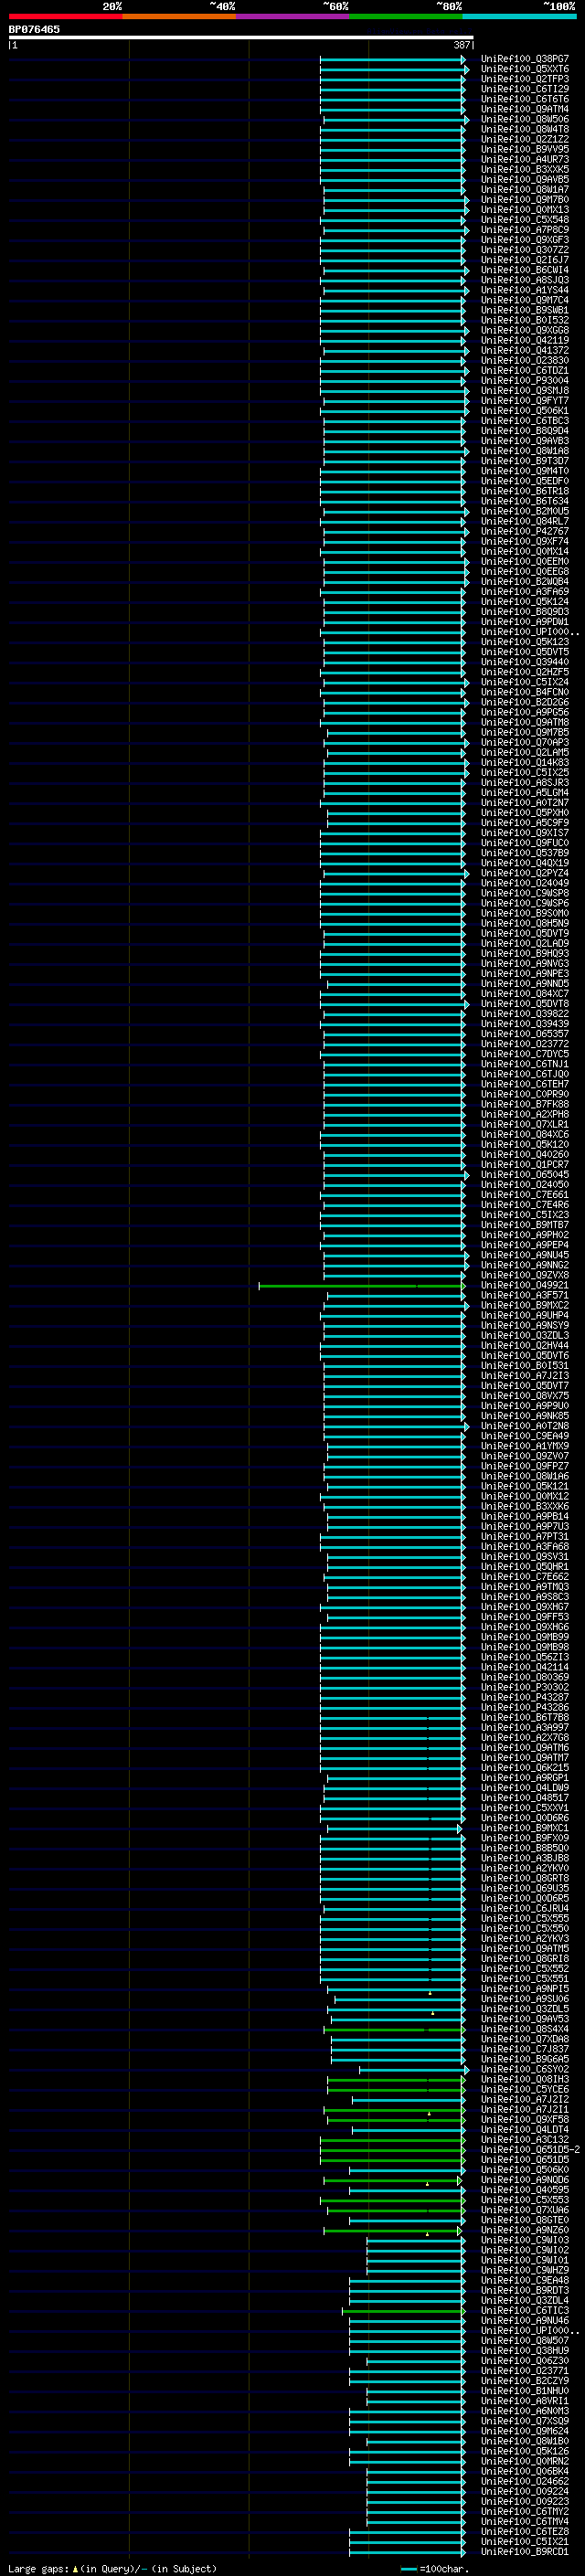Select hit label UniRef100_C6TI29

[525, 89]
